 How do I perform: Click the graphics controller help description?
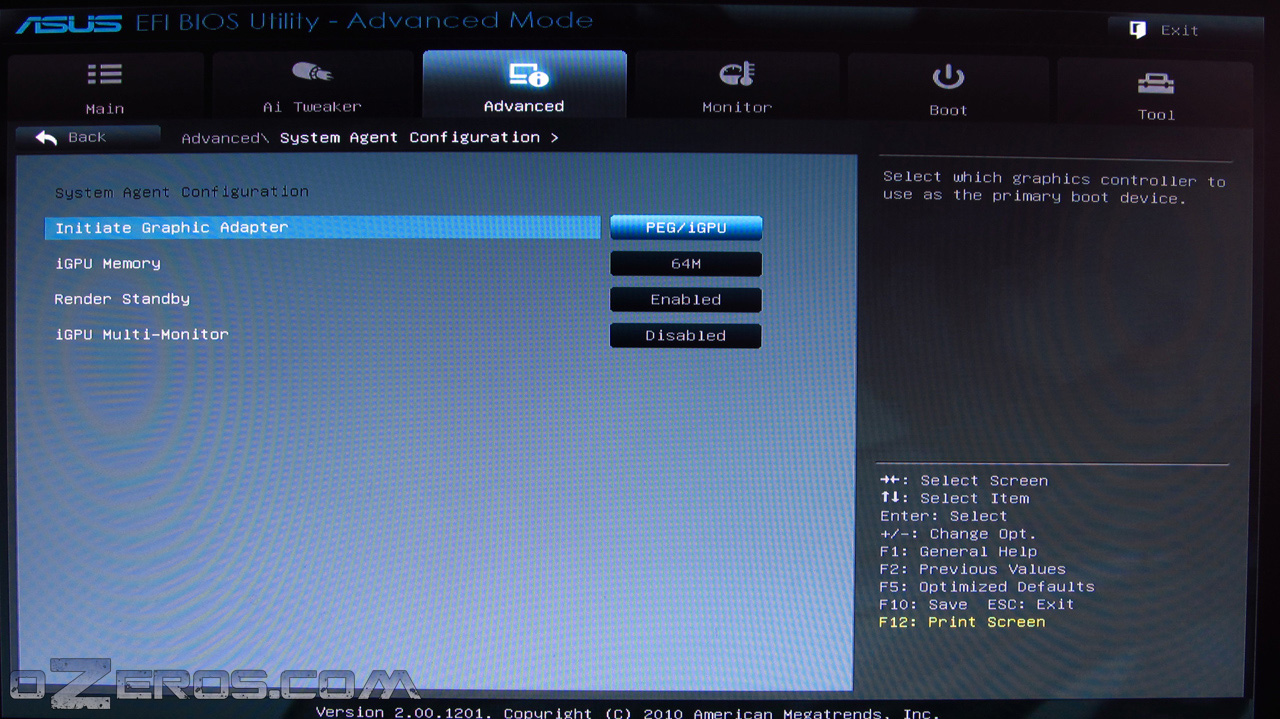click(x=1054, y=188)
